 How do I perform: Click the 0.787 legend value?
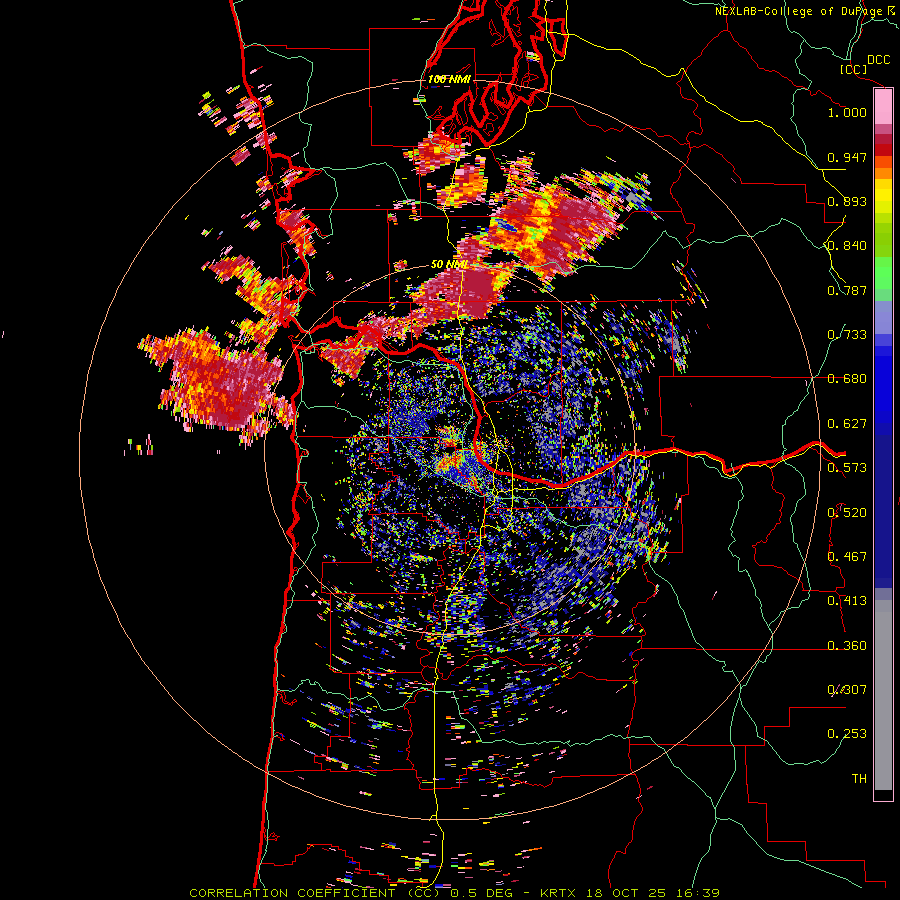click(847, 290)
